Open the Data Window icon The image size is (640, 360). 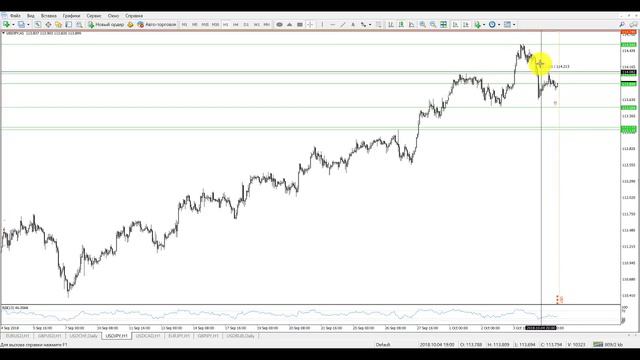(x=48, y=24)
